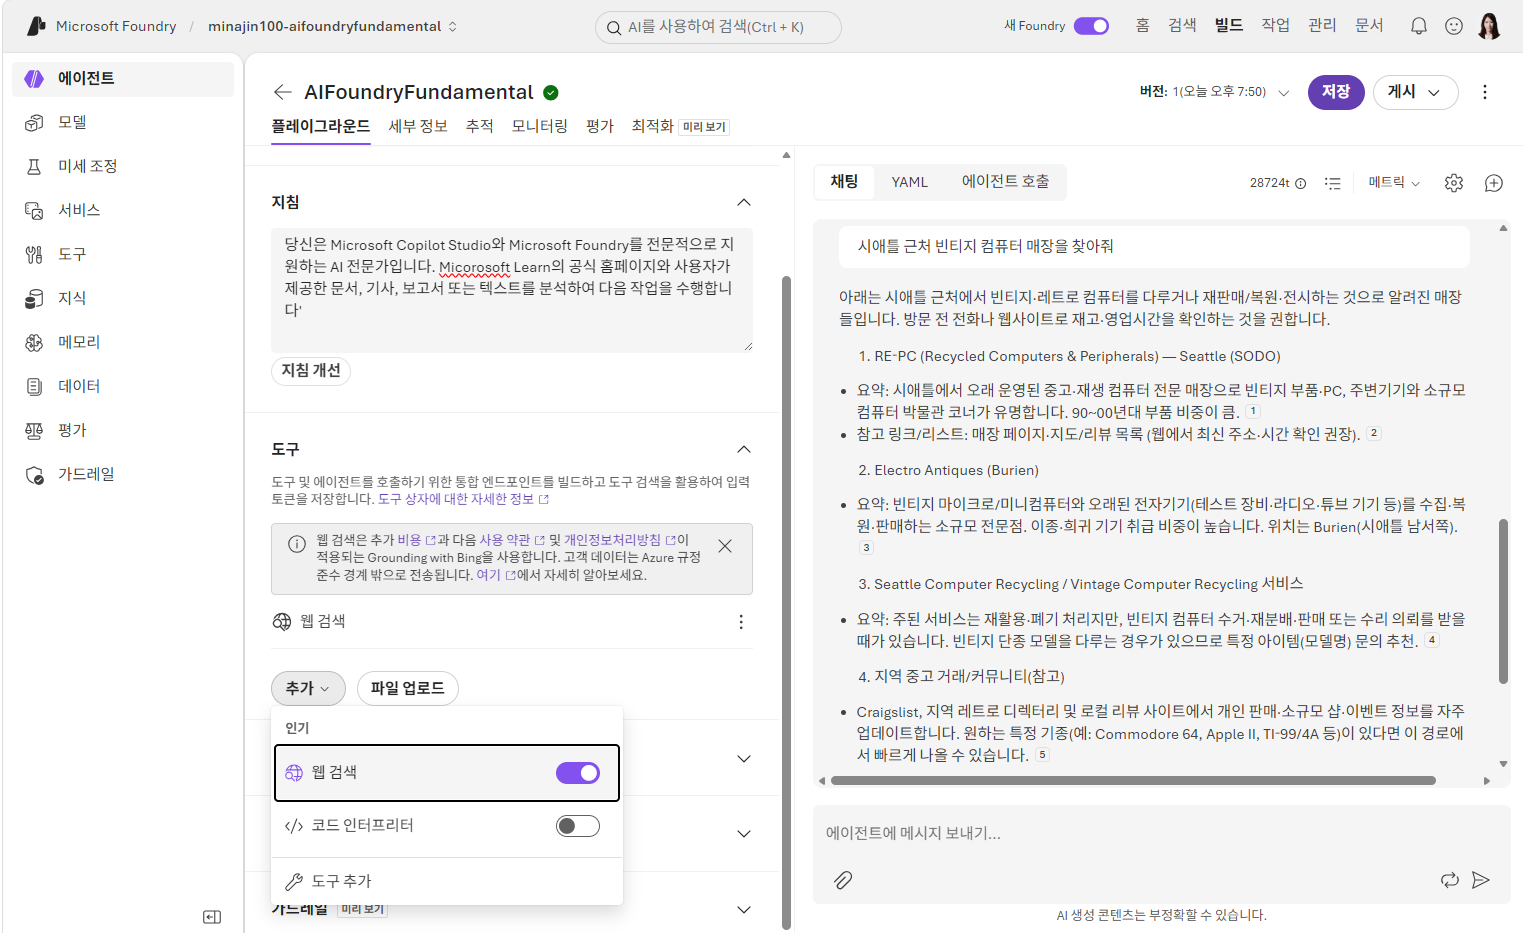Screen dimensions: 1523x933
Task: Show token count info icon
Action: [1301, 183]
